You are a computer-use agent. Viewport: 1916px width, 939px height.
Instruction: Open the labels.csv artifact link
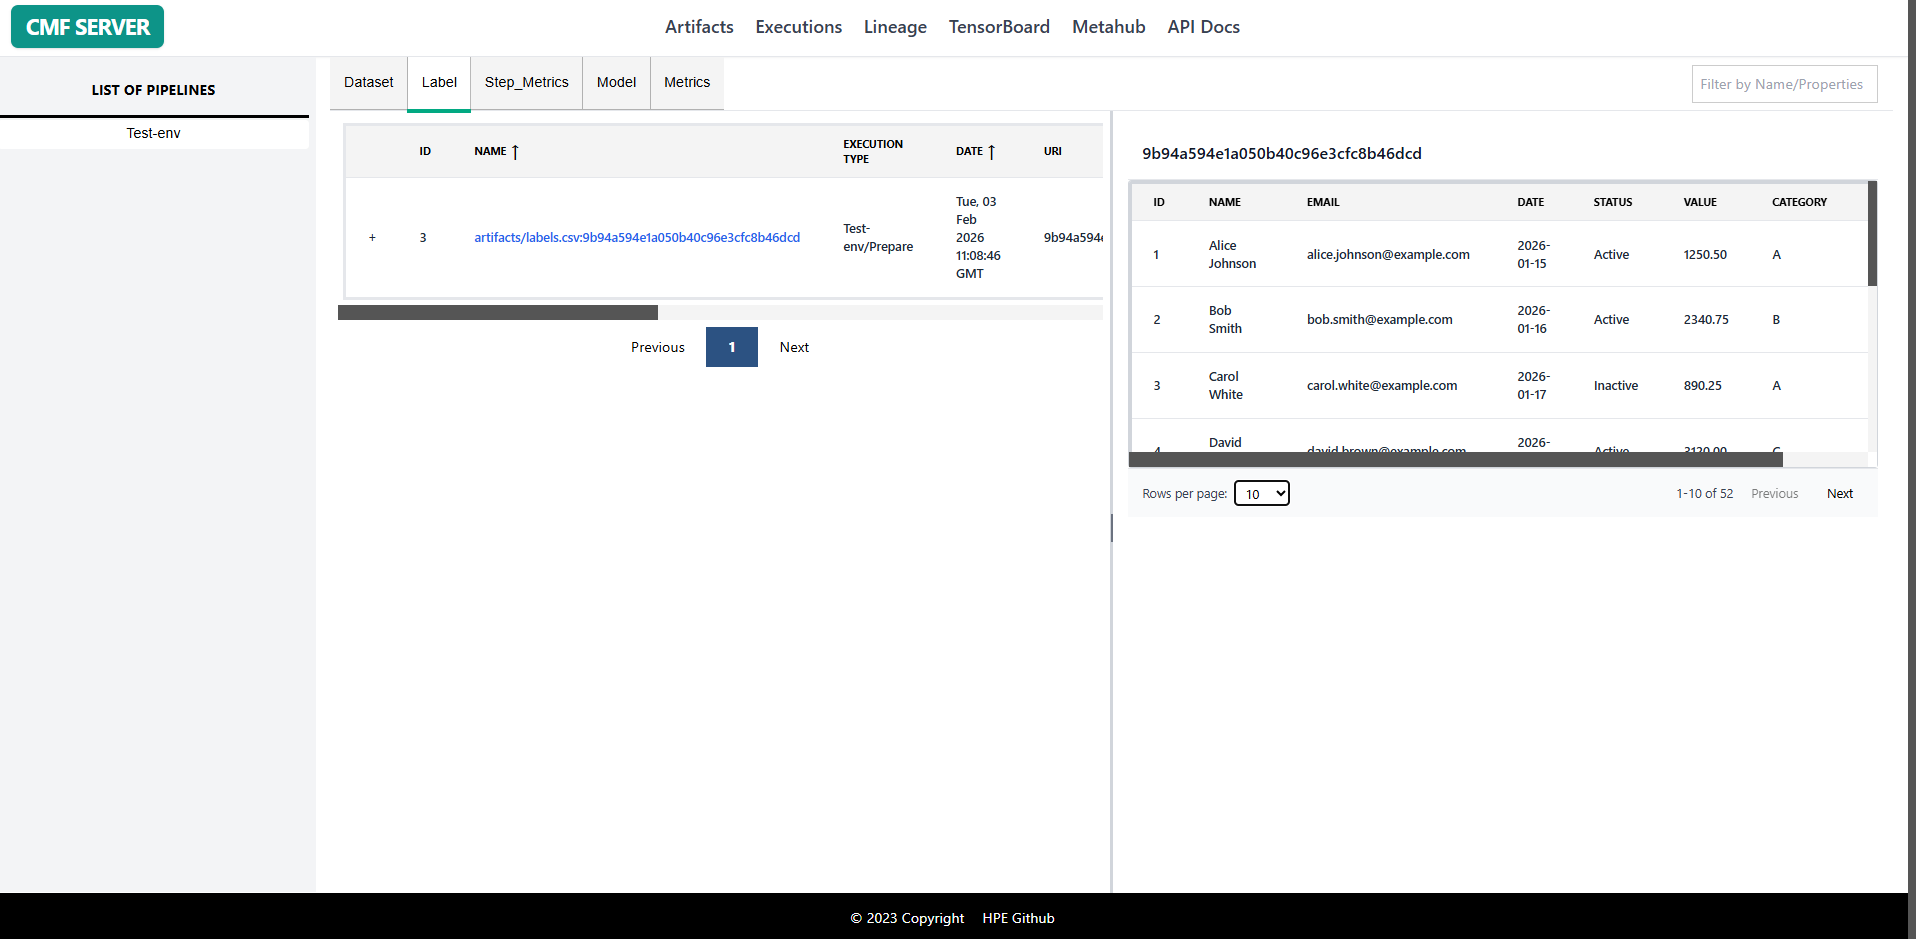(637, 238)
